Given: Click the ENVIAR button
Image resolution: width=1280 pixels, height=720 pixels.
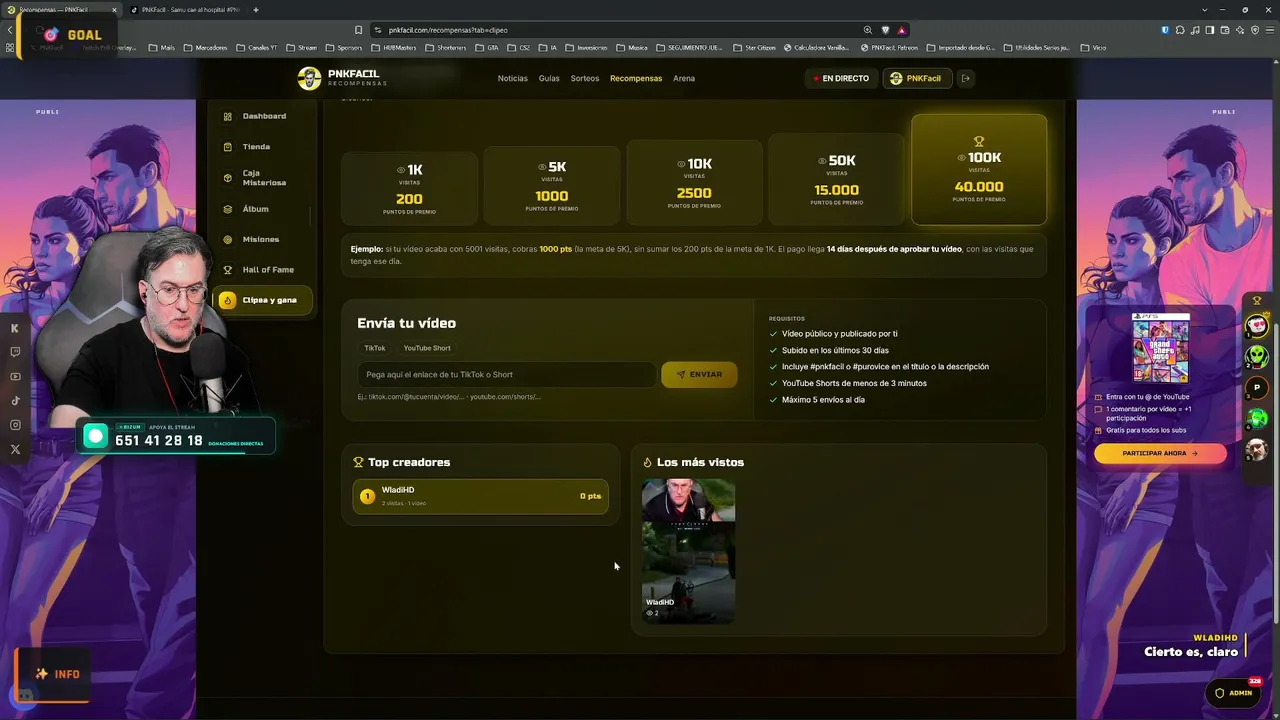Looking at the screenshot, I should 699,374.
